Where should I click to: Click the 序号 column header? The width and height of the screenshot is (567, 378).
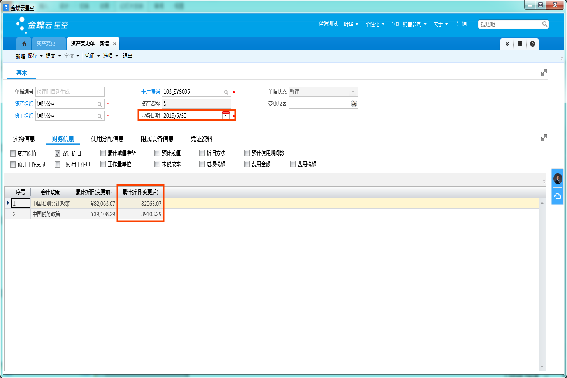click(x=20, y=192)
